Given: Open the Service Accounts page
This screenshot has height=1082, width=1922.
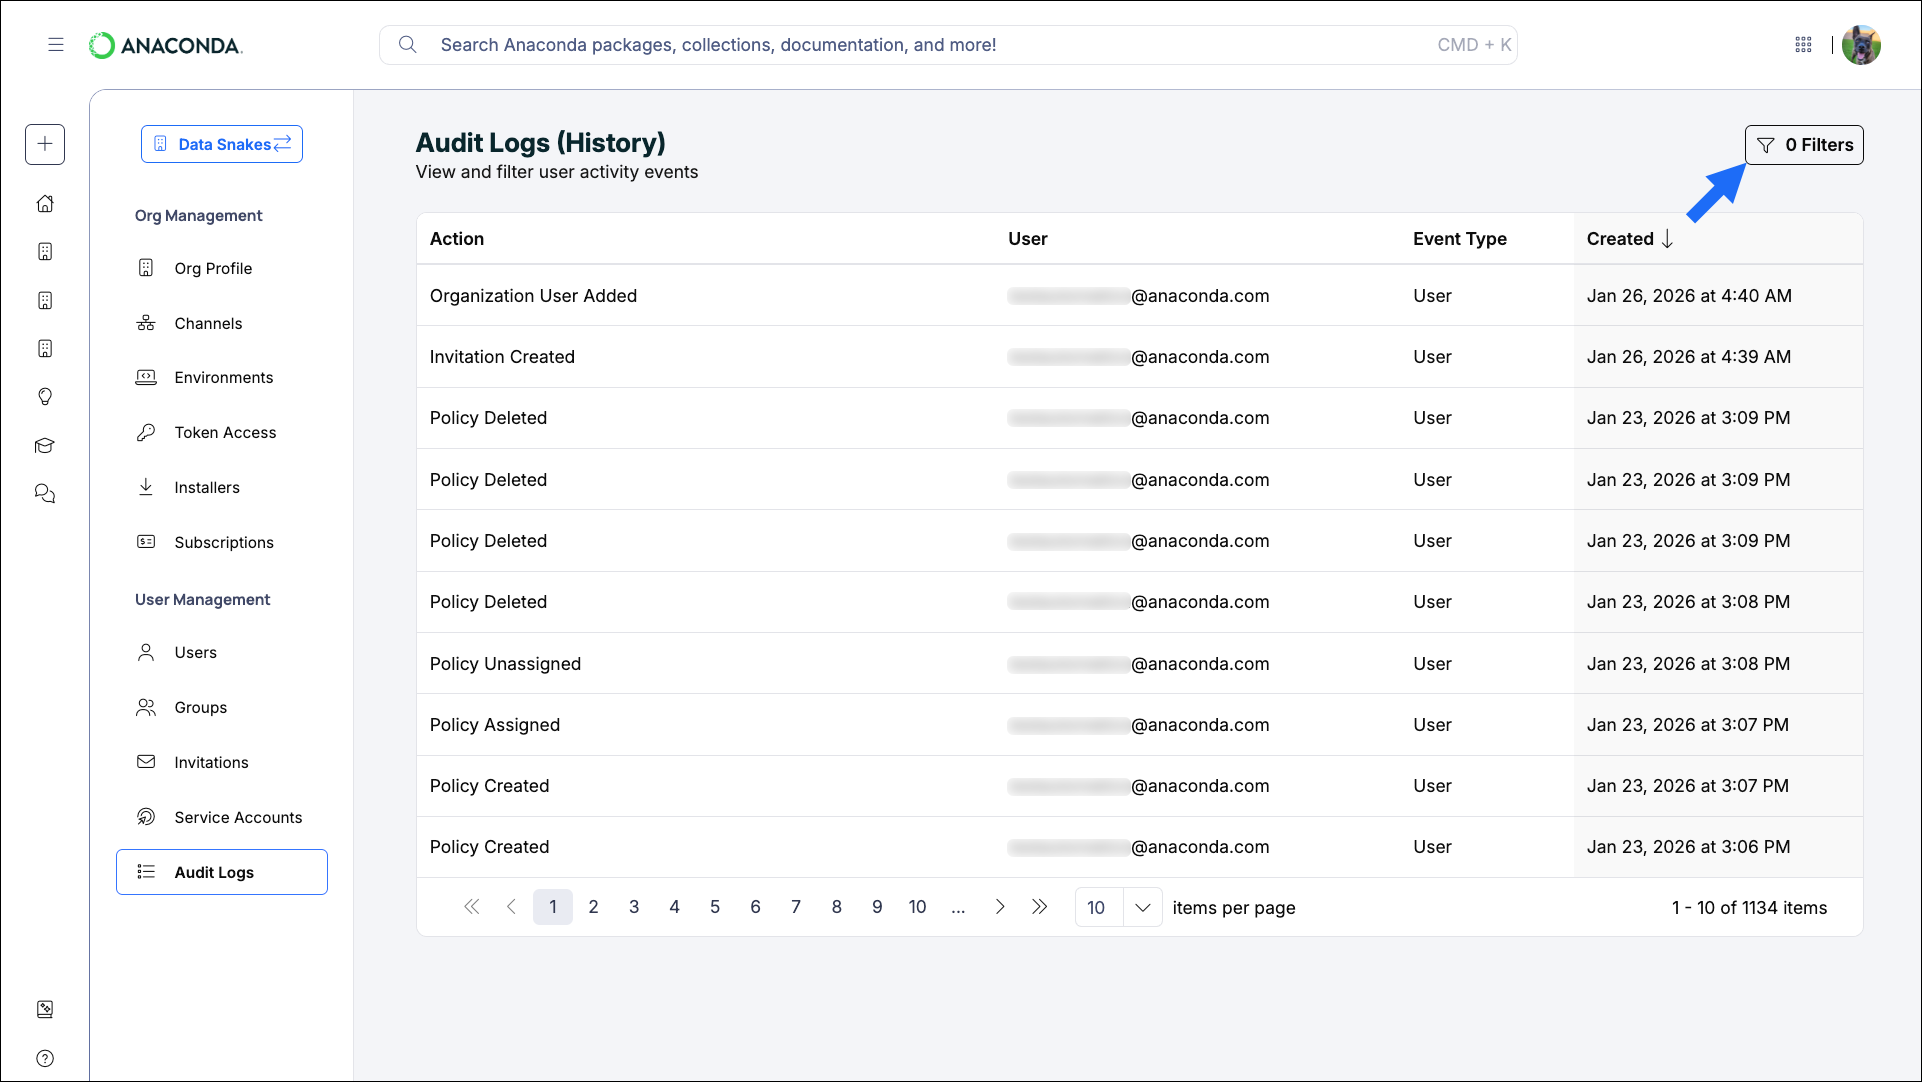Looking at the screenshot, I should click(x=237, y=817).
